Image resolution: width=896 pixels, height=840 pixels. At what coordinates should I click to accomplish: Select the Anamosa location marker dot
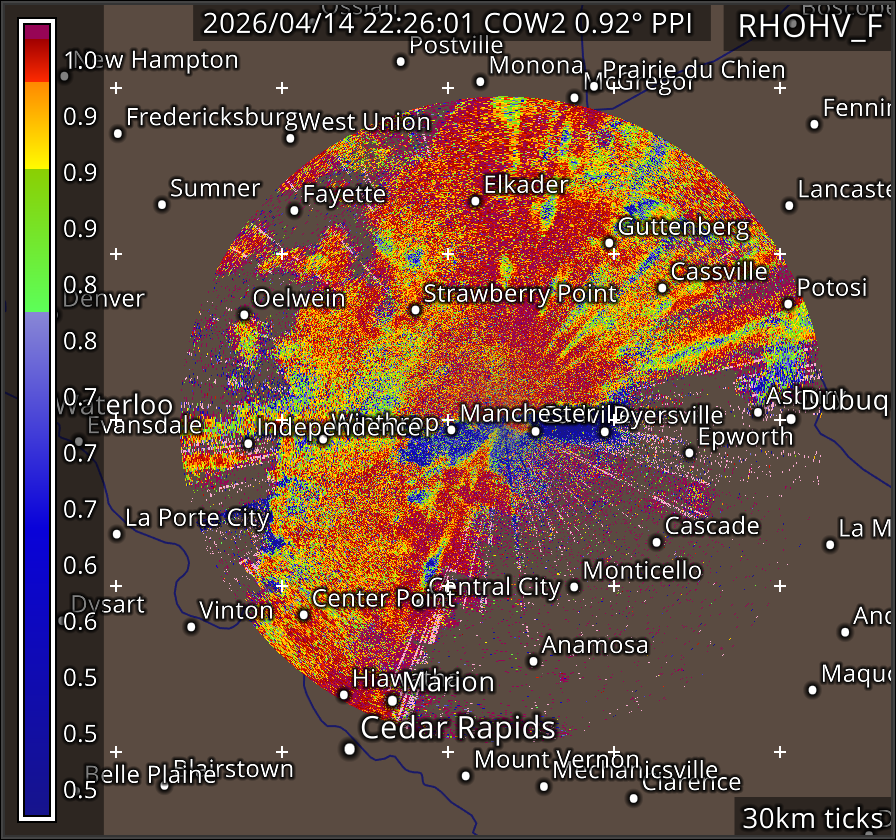point(533,661)
